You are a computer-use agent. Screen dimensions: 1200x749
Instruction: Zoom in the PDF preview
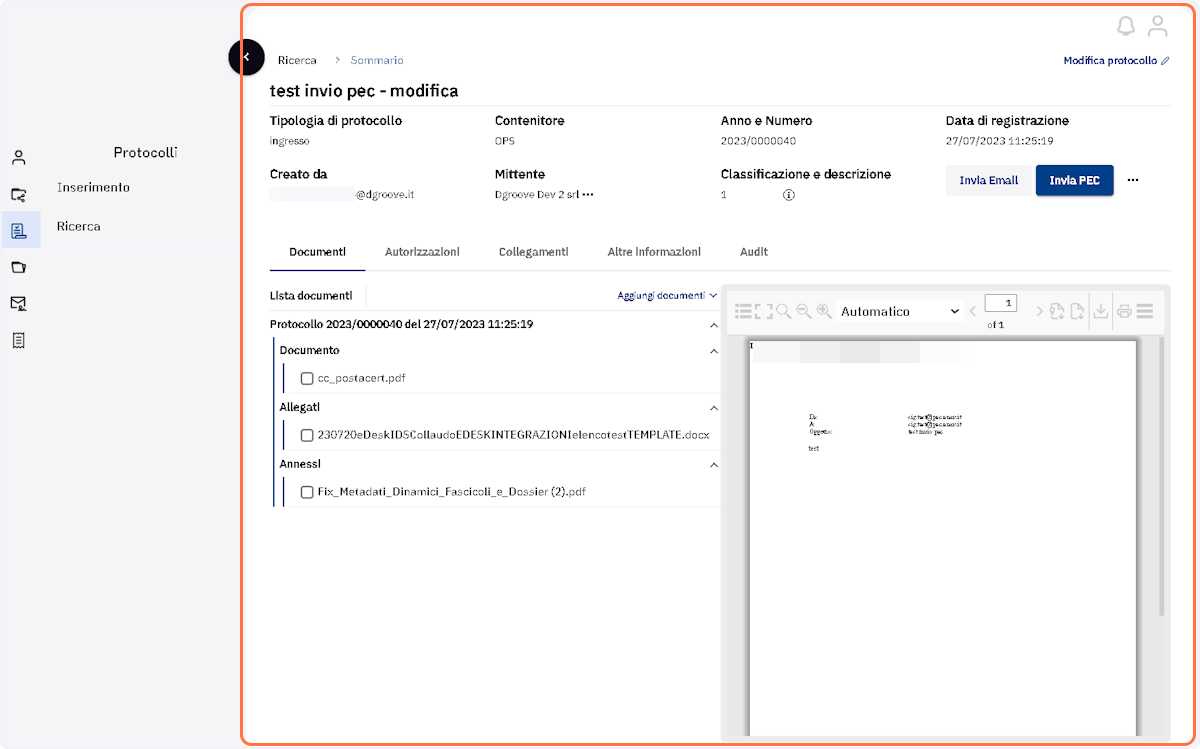tap(824, 312)
